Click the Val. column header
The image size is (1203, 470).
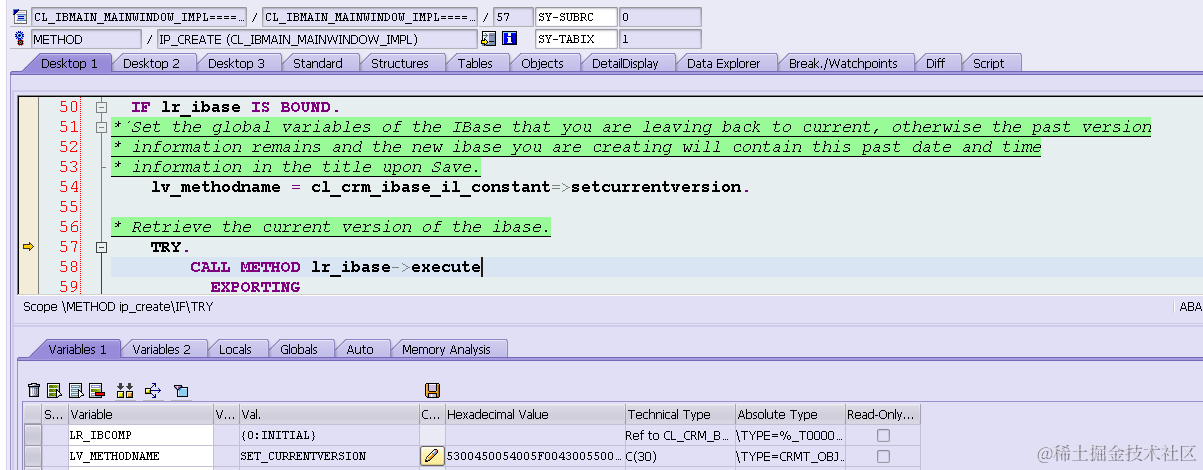pyautogui.click(x=328, y=414)
